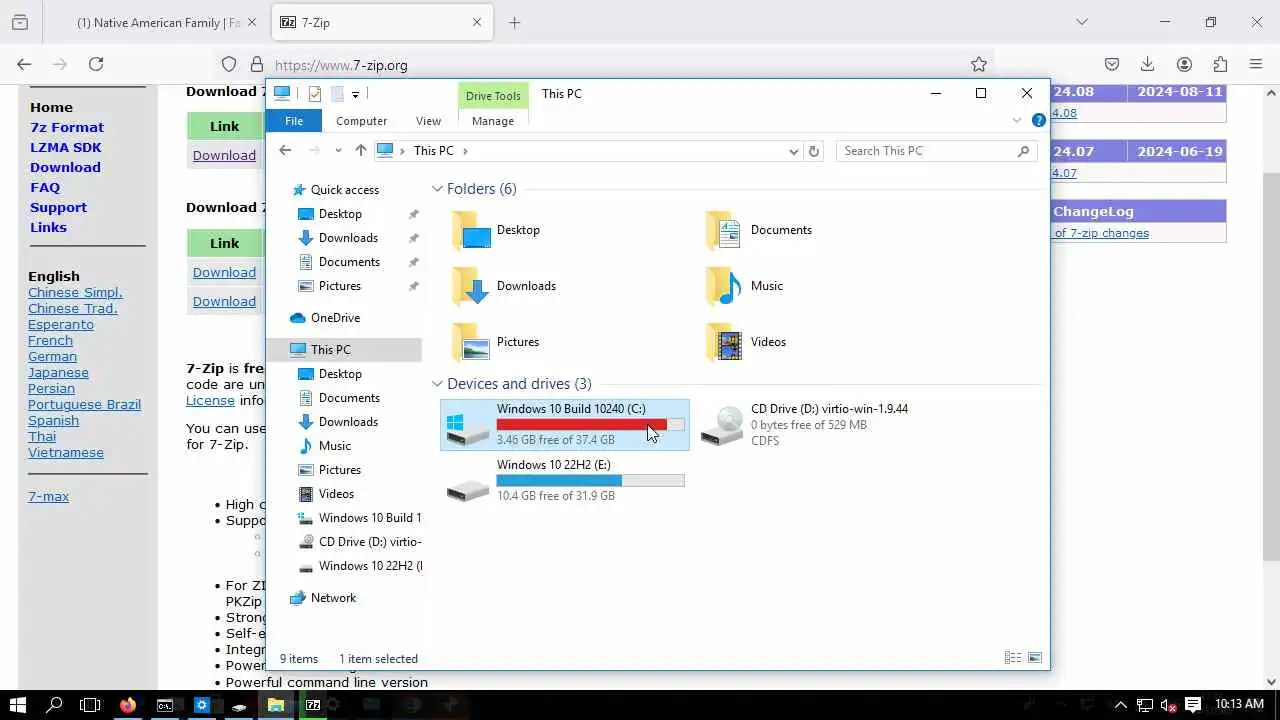Select the Drive Tools contextual tab
1280x720 pixels.
(493, 96)
